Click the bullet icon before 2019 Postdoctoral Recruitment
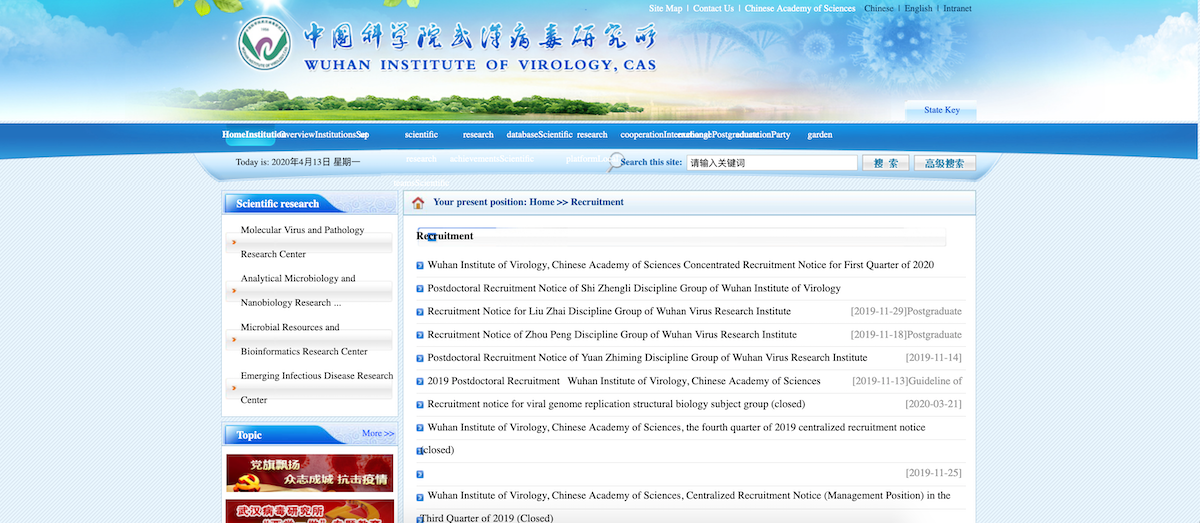The width and height of the screenshot is (1200, 523). [x=420, y=382]
